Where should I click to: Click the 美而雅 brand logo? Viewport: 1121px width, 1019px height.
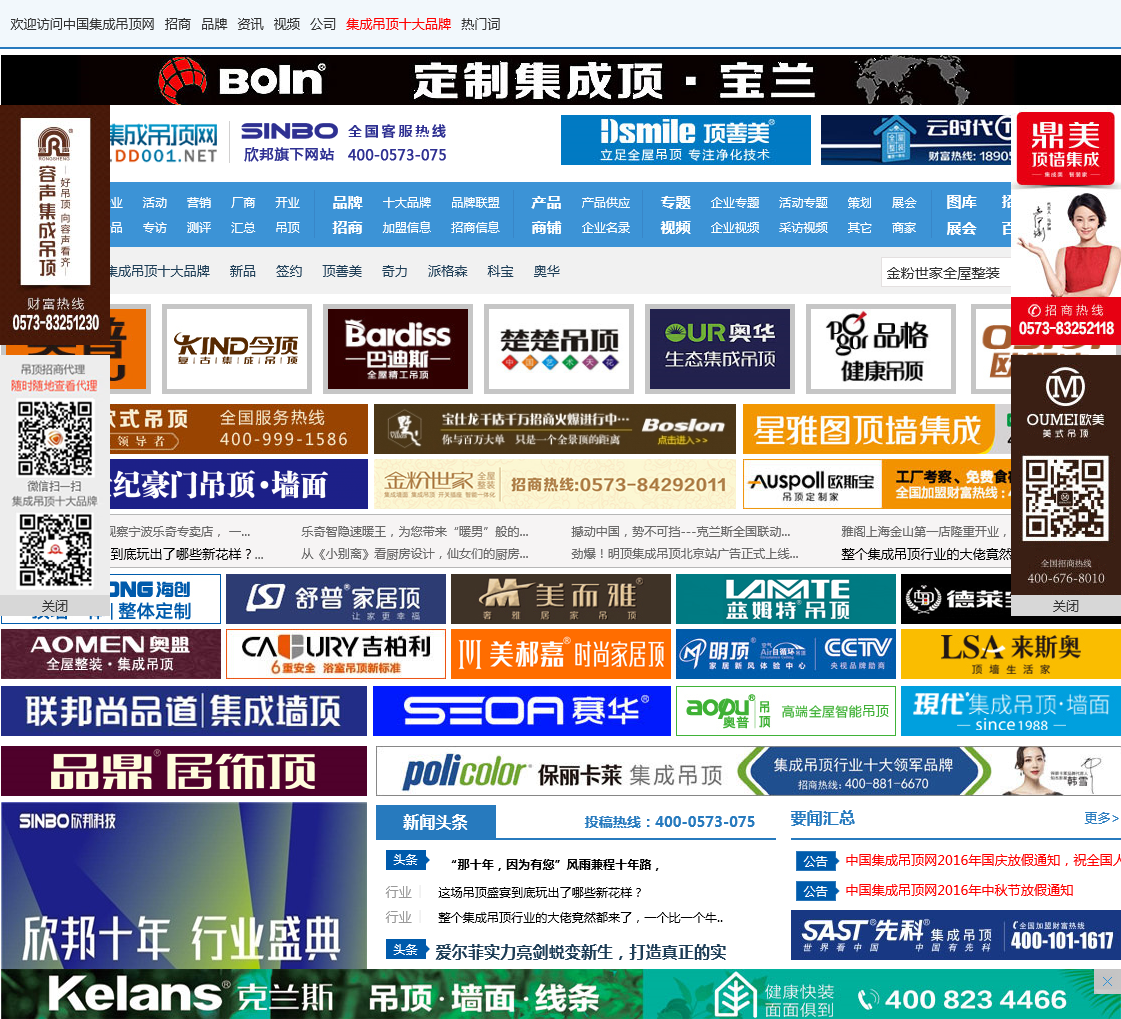[x=560, y=599]
